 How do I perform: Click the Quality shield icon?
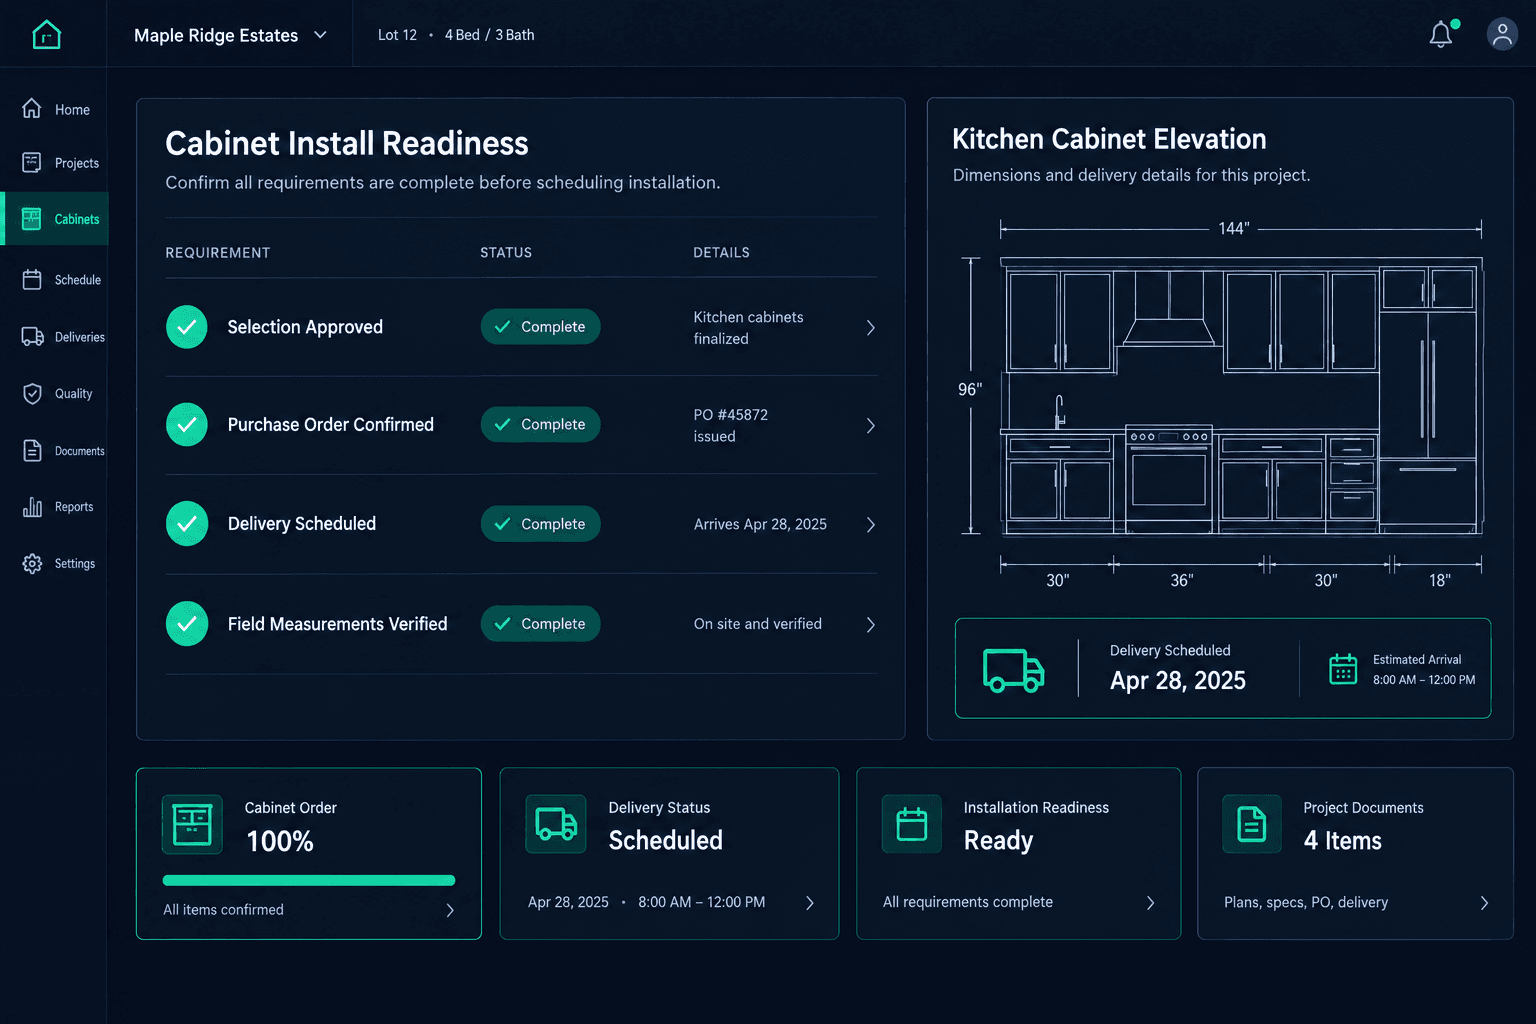pyautogui.click(x=32, y=394)
